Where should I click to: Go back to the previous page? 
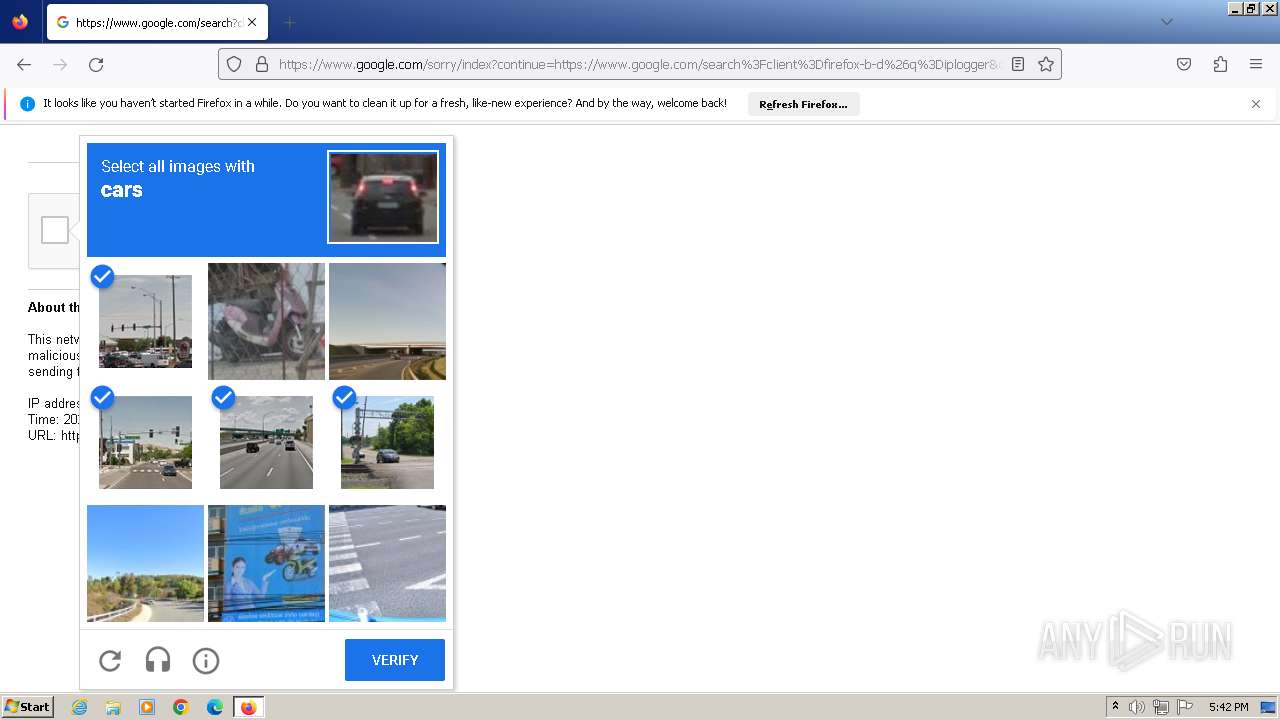click(x=24, y=64)
